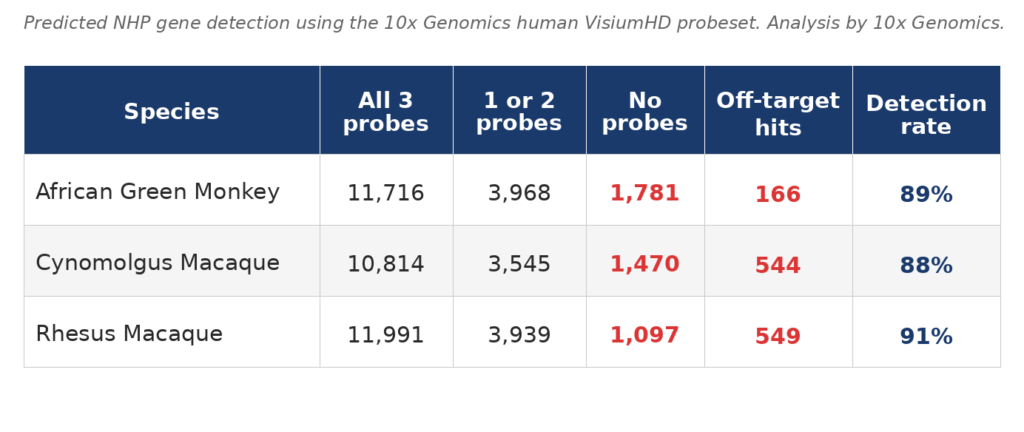Click the red 1,781 no-probes value
Viewport: 1024px width, 432px height.
click(645, 194)
